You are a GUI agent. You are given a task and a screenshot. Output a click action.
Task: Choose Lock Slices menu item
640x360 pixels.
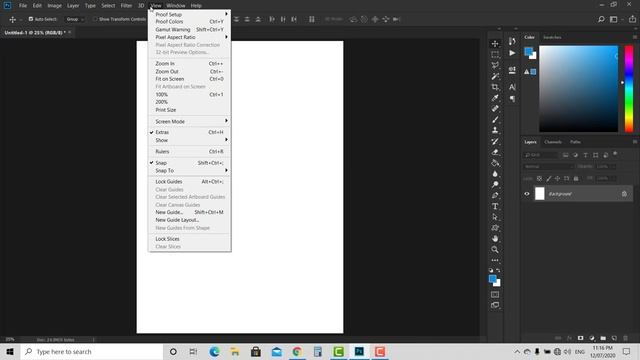point(189,239)
